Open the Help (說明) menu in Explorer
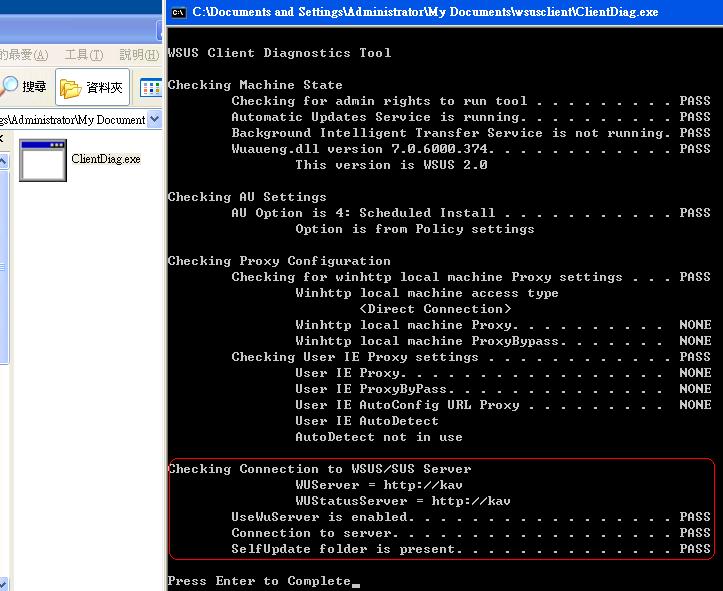Image resolution: width=723 pixels, height=591 pixels. click(x=139, y=55)
